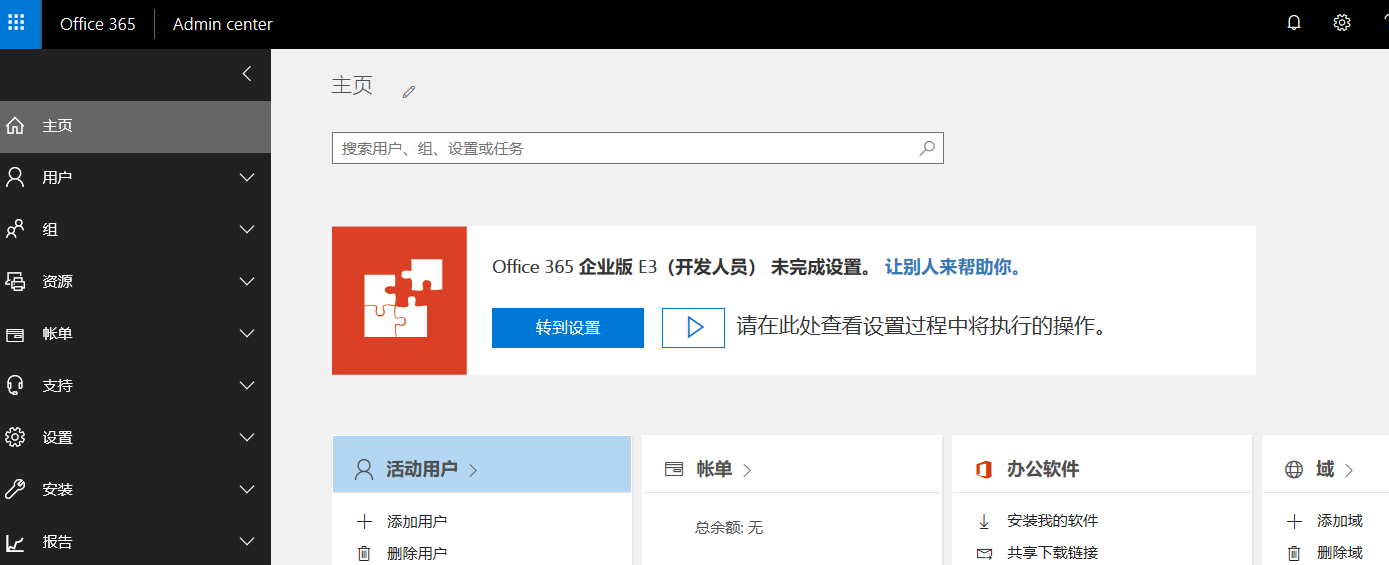This screenshot has height=565, width=1389.
Task: Click the 总余额: 无 text
Action: [x=729, y=527]
